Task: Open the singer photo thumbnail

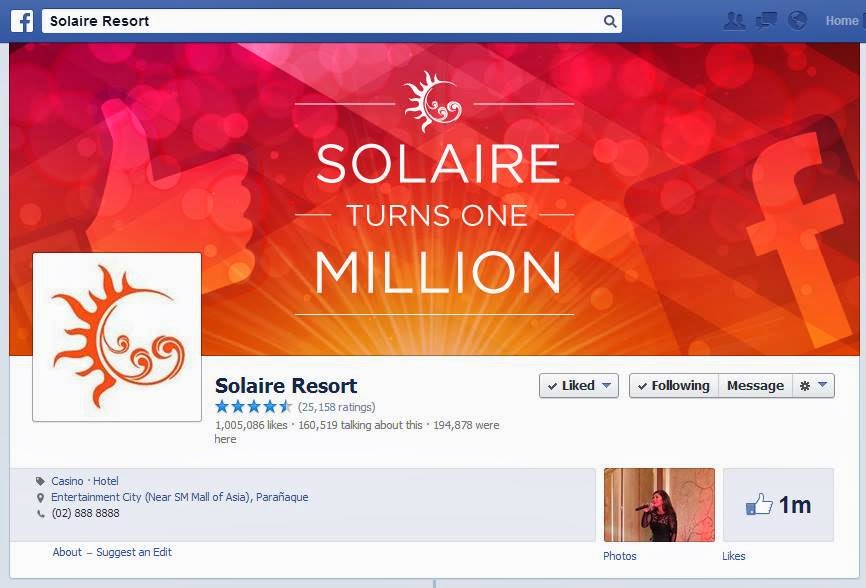Action: (659, 505)
